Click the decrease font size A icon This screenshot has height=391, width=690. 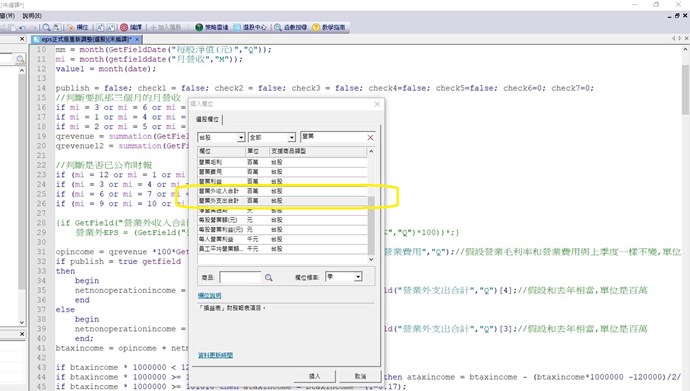pyautogui.click(x=110, y=27)
